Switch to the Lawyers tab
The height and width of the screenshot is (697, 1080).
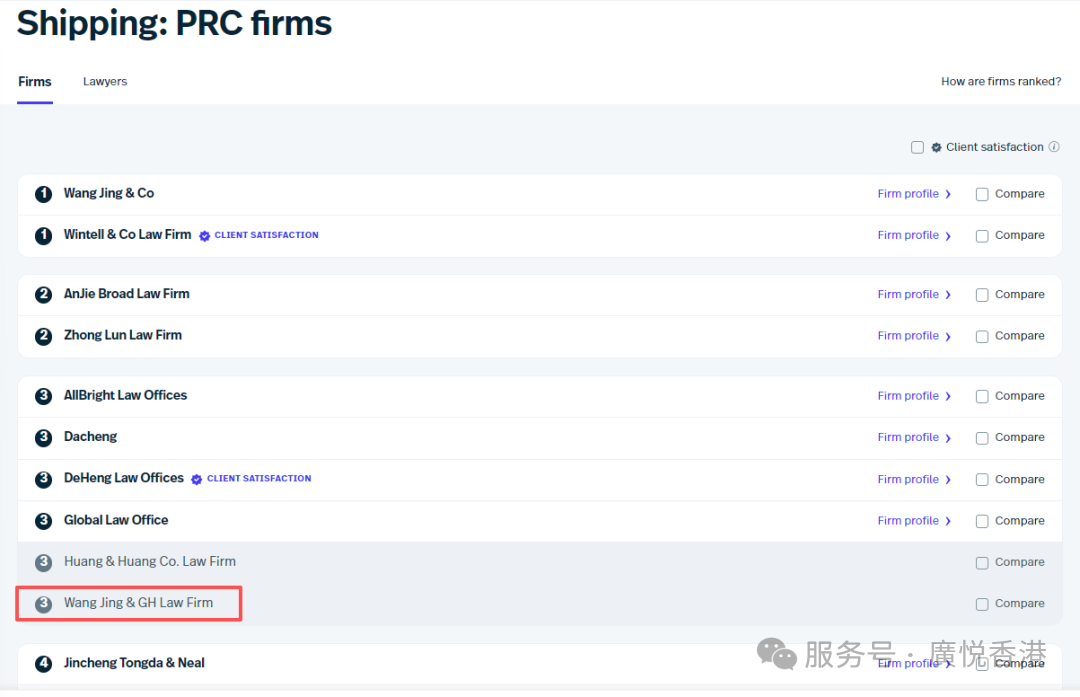tap(105, 82)
